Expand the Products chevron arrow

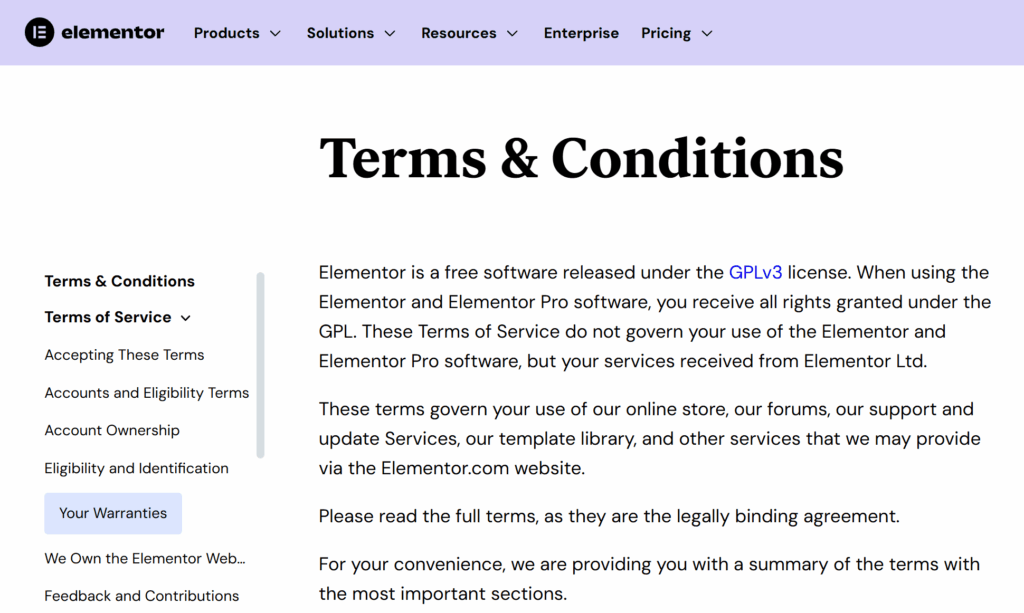tap(276, 33)
